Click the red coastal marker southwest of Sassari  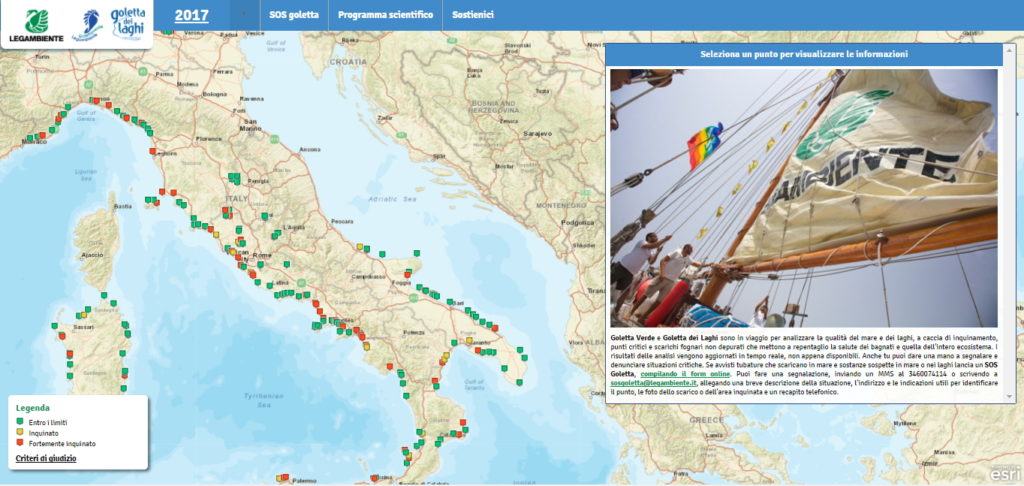coord(63,336)
